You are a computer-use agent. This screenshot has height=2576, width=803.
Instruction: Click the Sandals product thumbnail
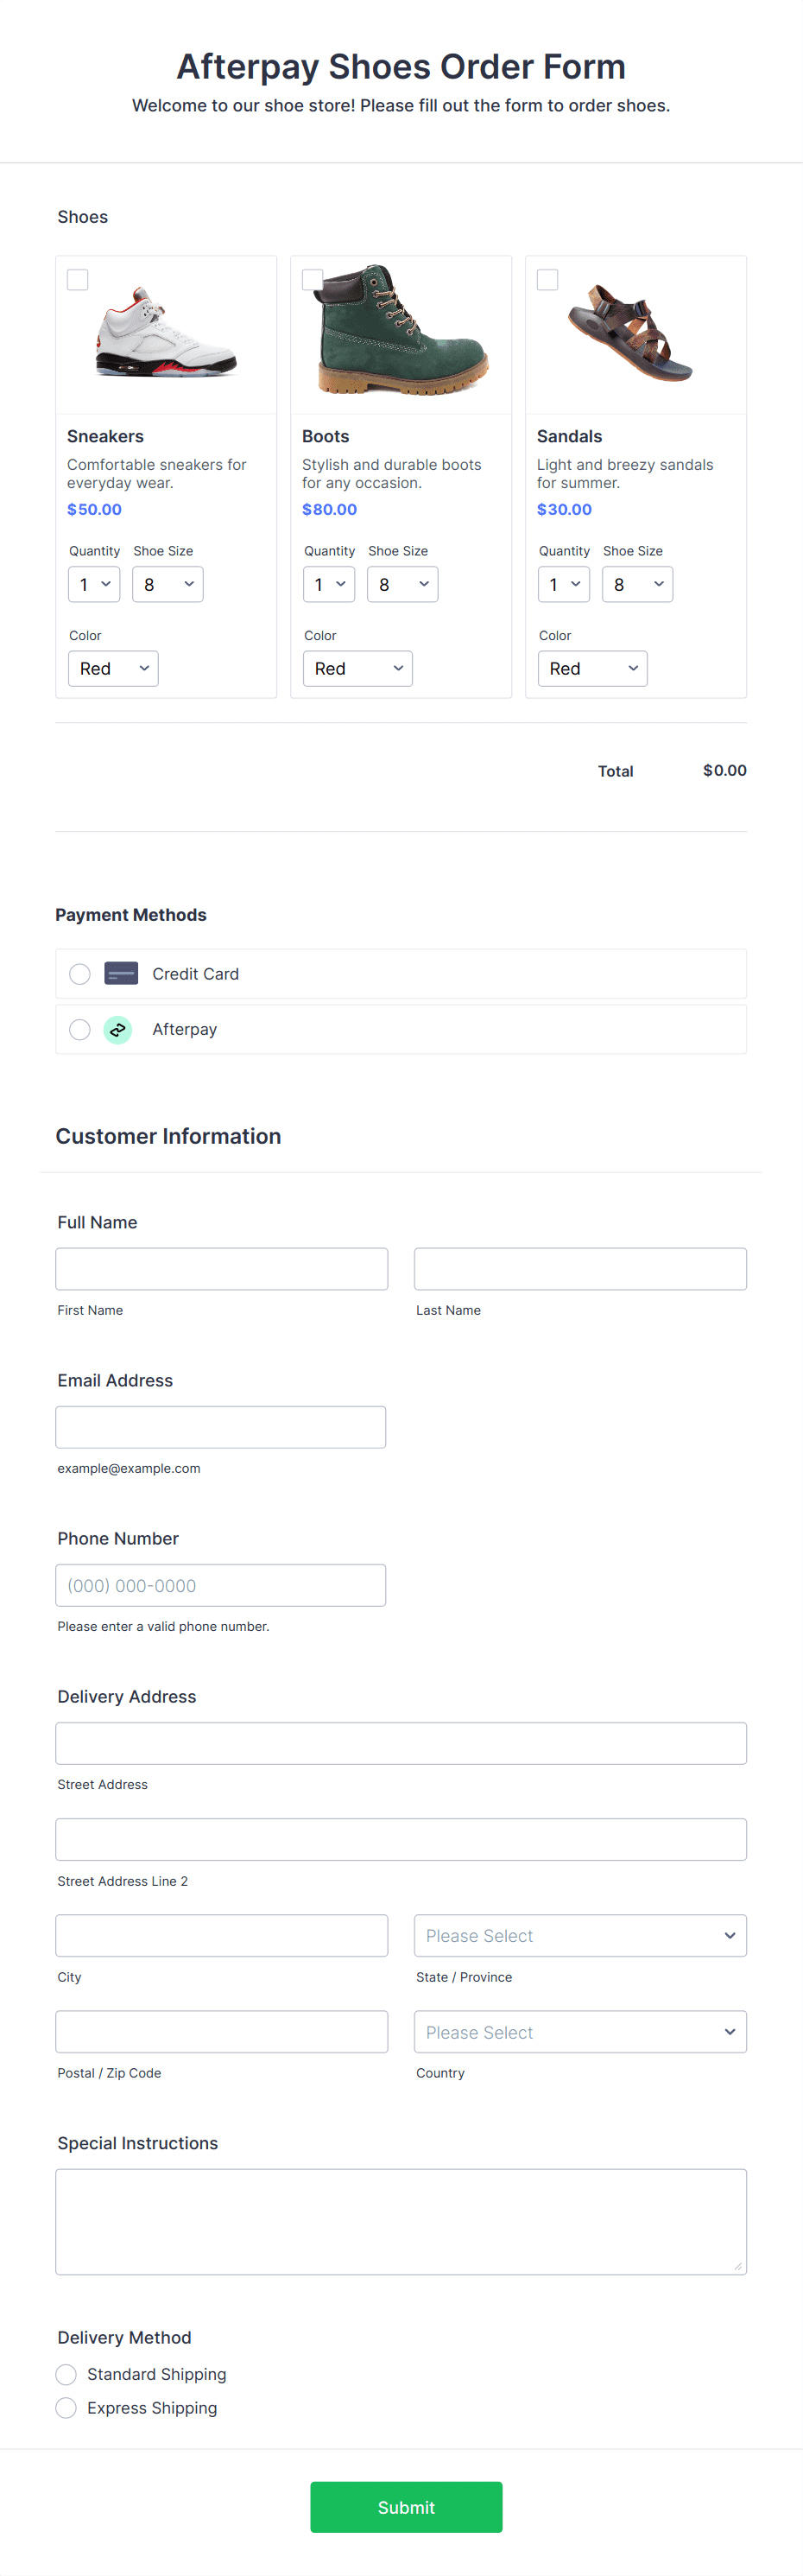pyautogui.click(x=636, y=335)
